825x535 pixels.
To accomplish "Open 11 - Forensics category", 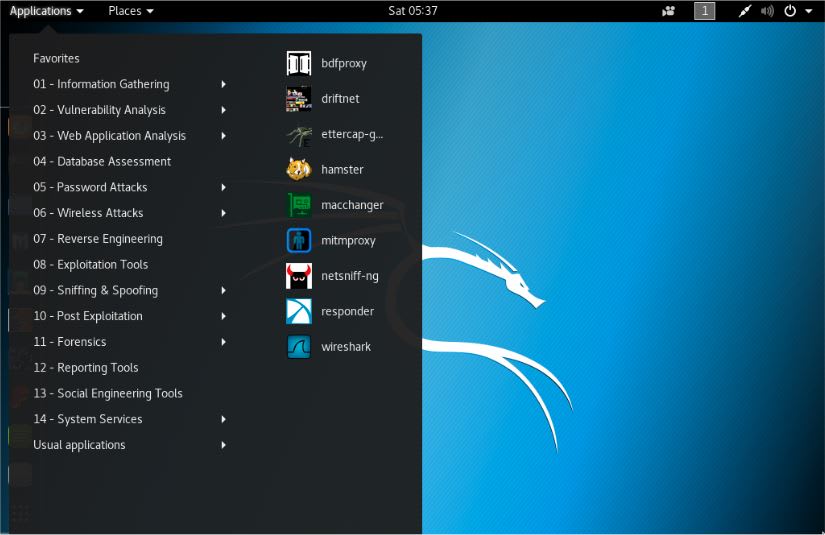I will [70, 342].
